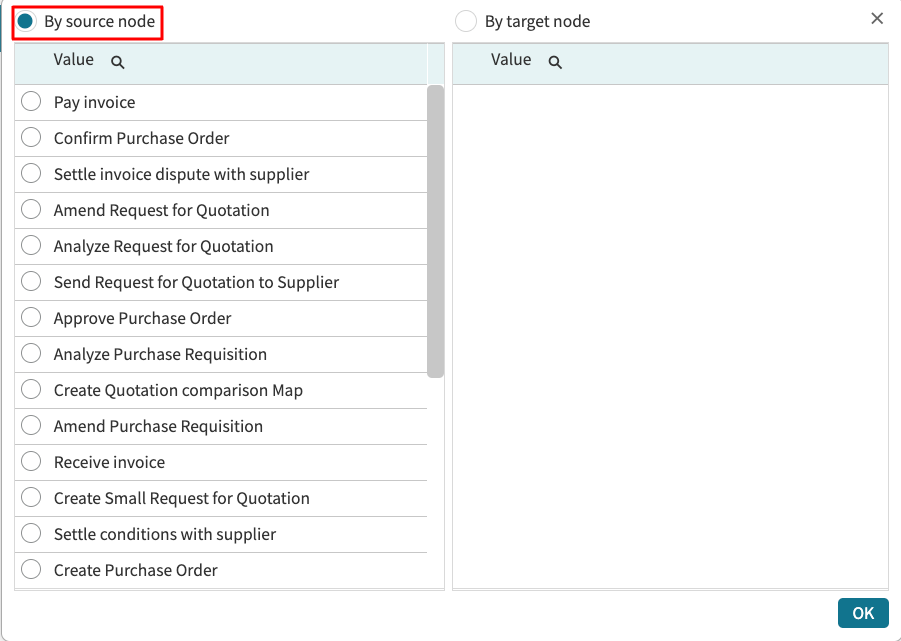Click the OK button
901x641 pixels.
pyautogui.click(x=862, y=613)
